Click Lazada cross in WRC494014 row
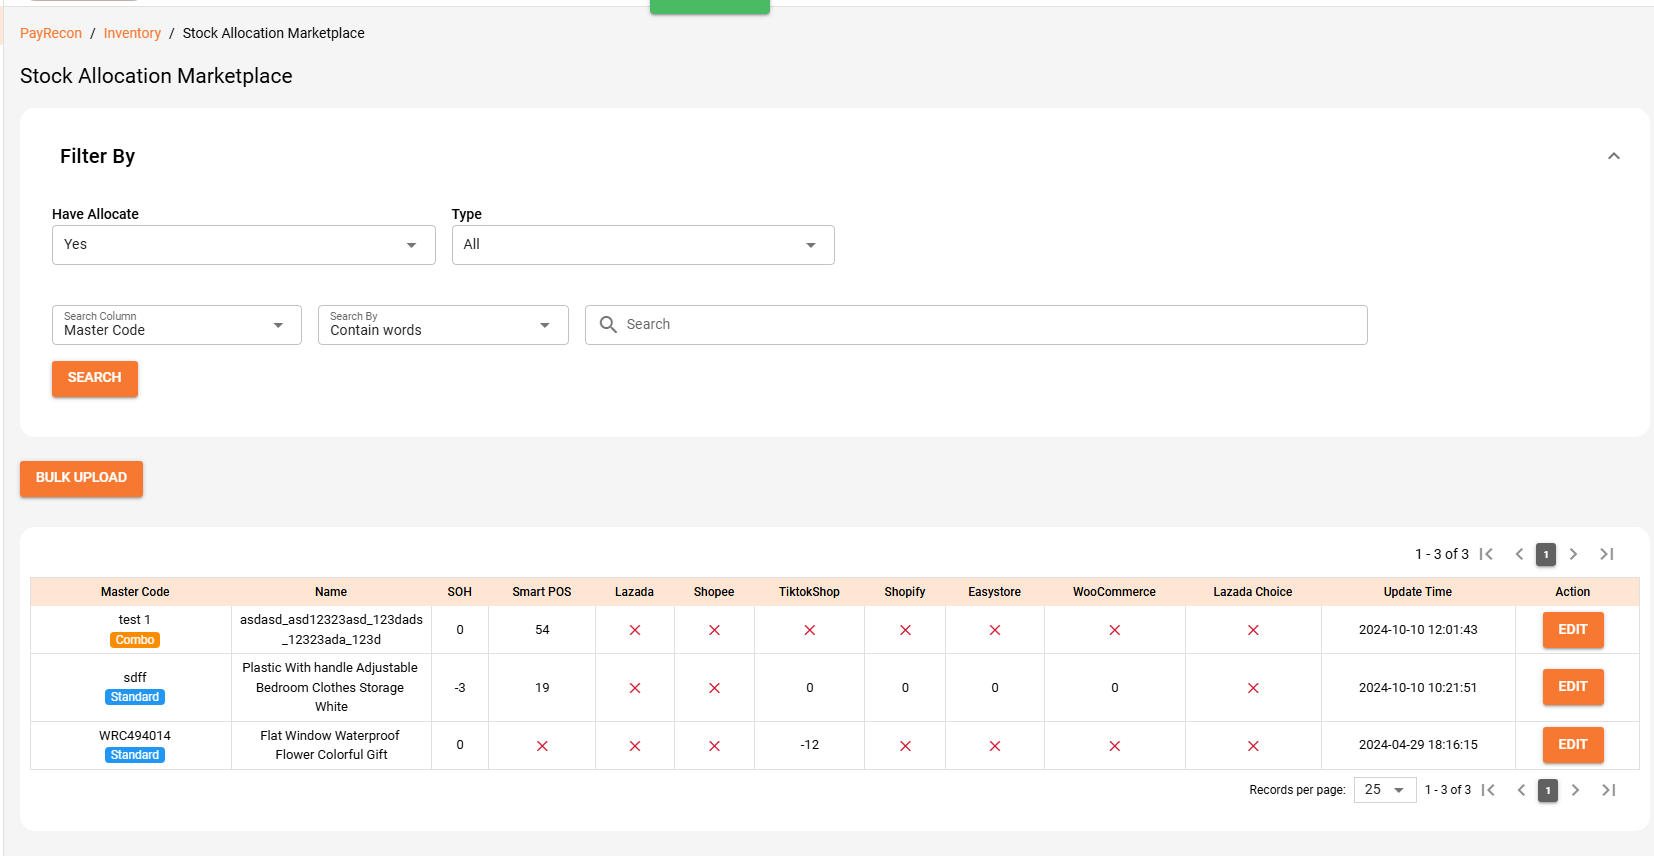 pos(635,746)
